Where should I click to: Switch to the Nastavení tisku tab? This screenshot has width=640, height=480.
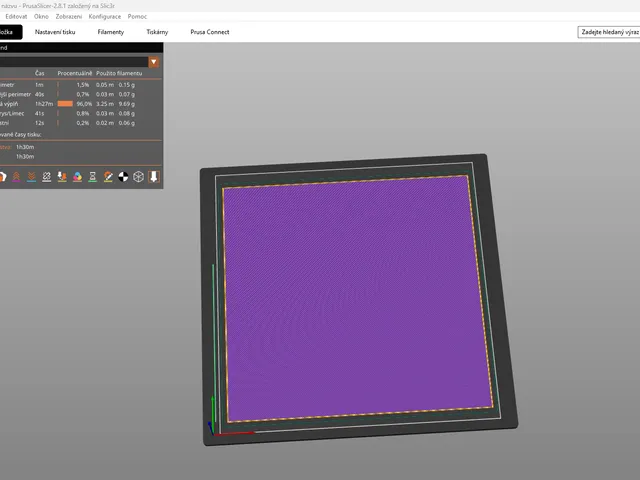(x=55, y=32)
